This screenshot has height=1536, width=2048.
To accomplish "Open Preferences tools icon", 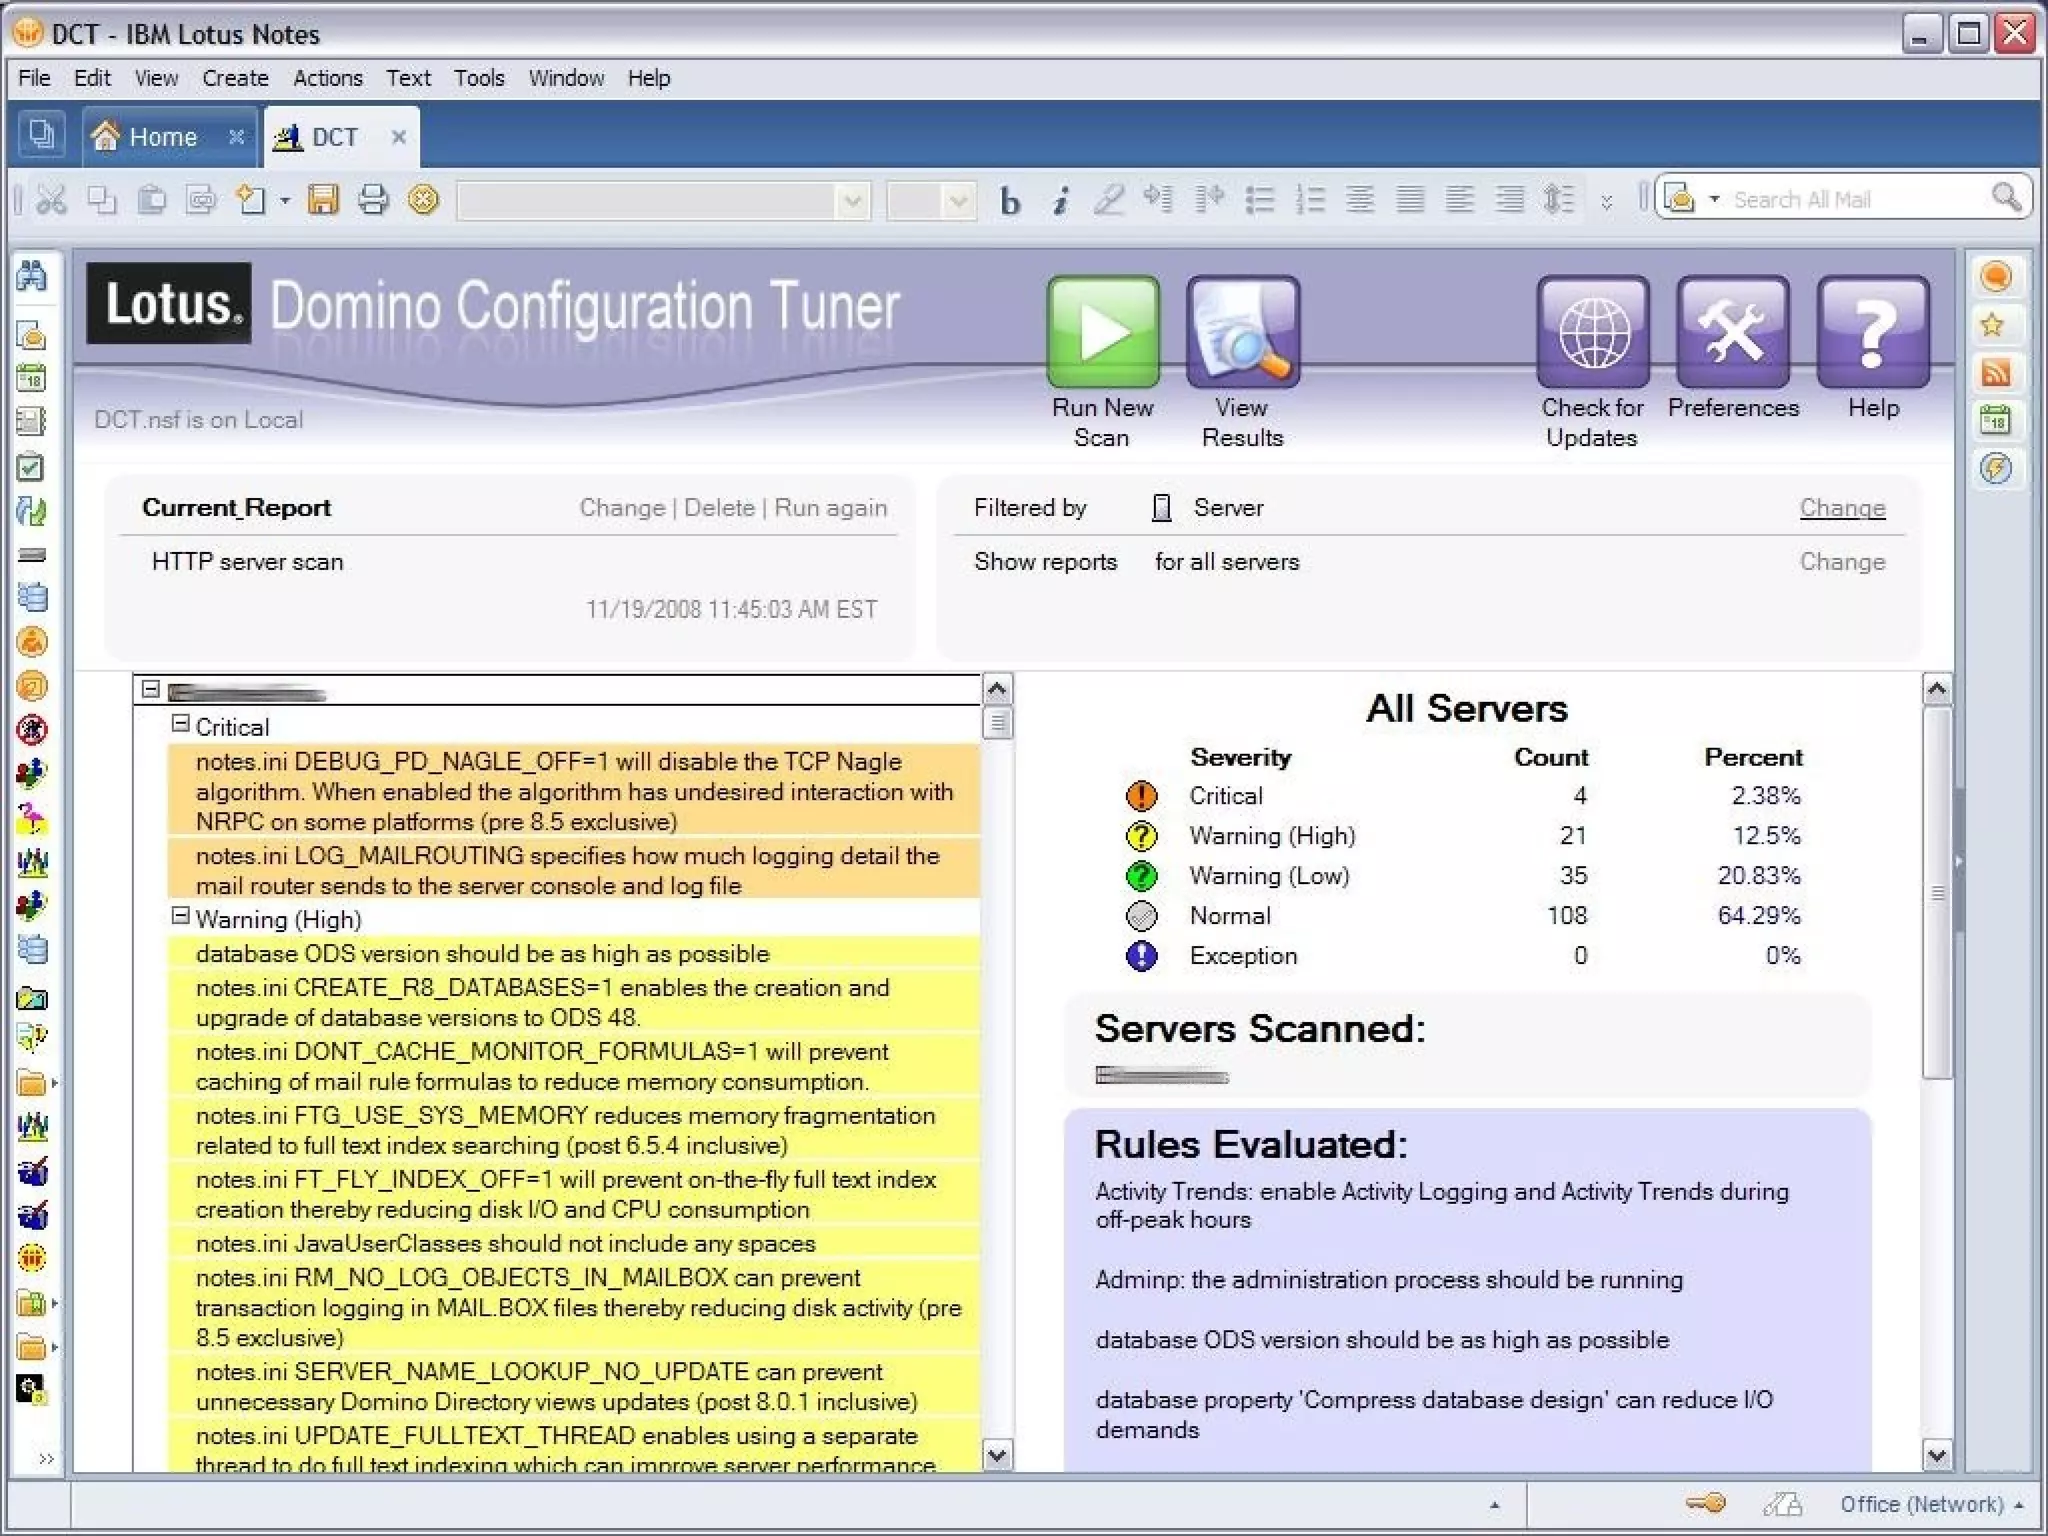I will click(1733, 332).
